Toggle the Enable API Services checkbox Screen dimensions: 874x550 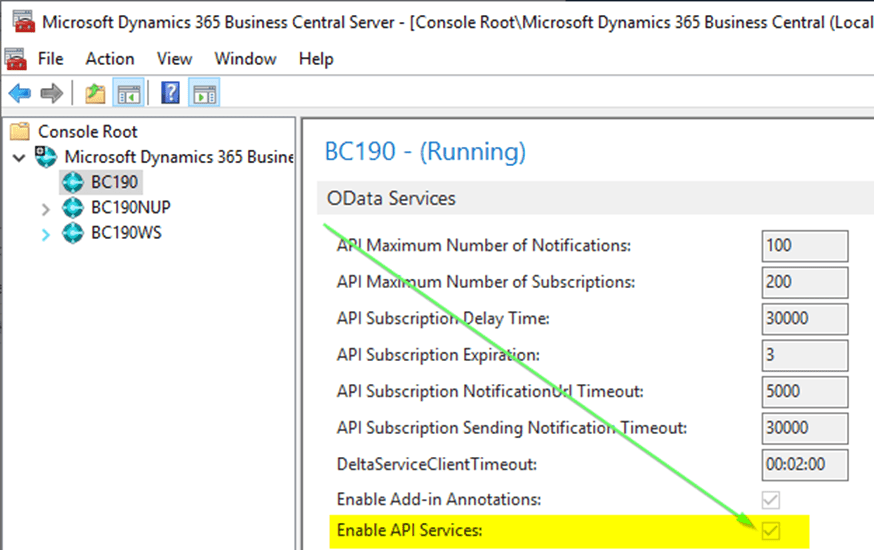point(770,531)
